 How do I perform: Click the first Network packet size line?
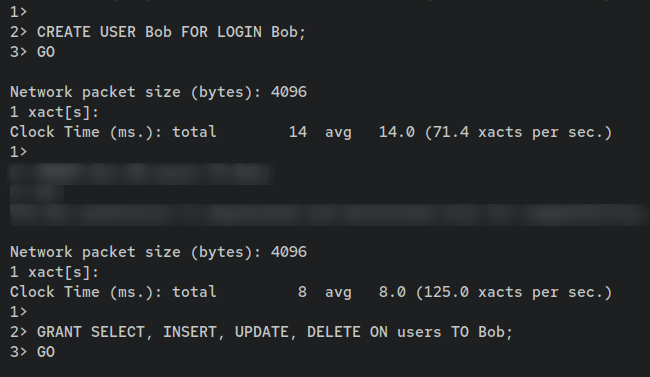click(158, 92)
